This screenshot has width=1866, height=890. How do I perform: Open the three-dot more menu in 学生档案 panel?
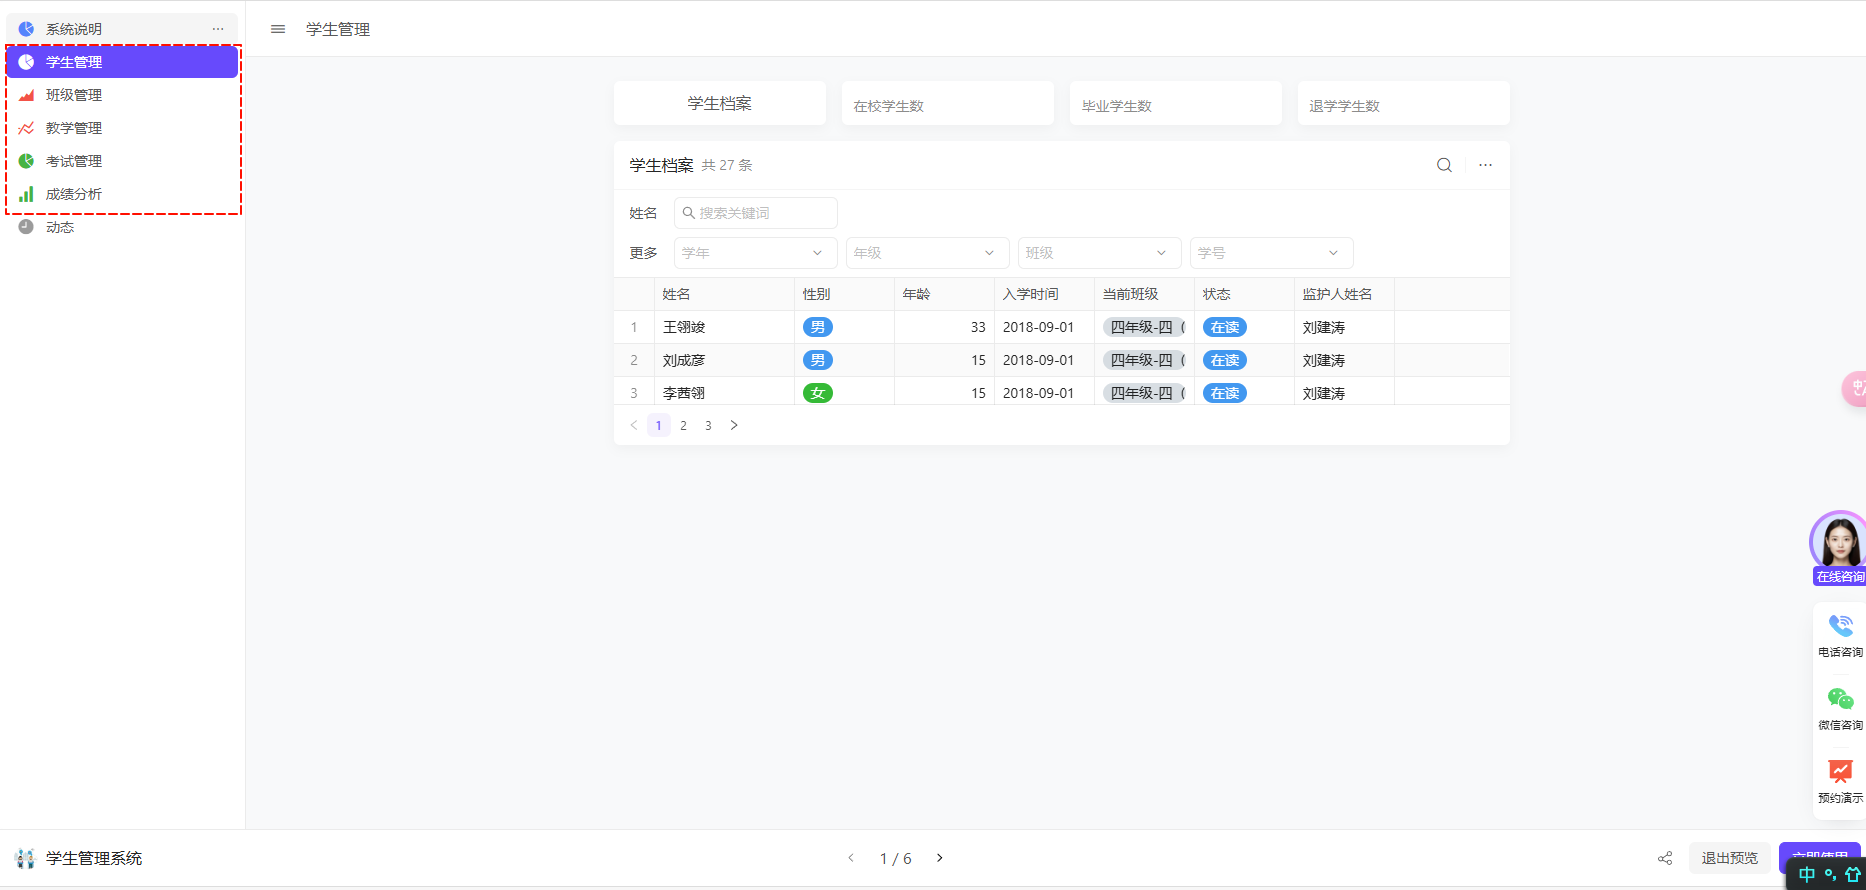pos(1485,165)
